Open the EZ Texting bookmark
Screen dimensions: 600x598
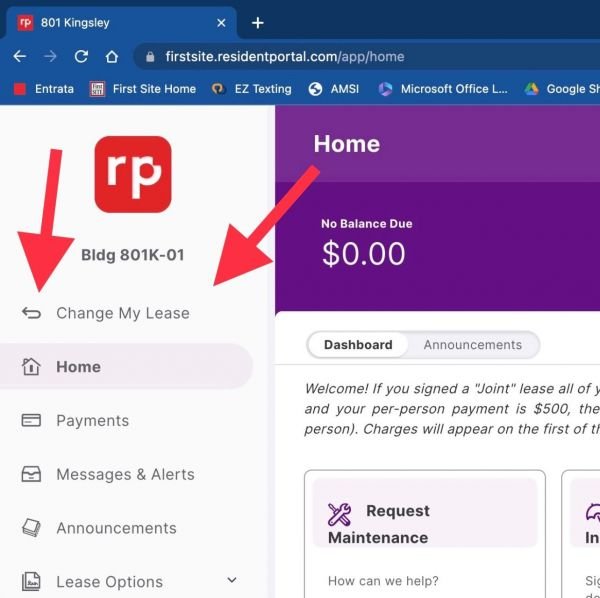(x=251, y=89)
